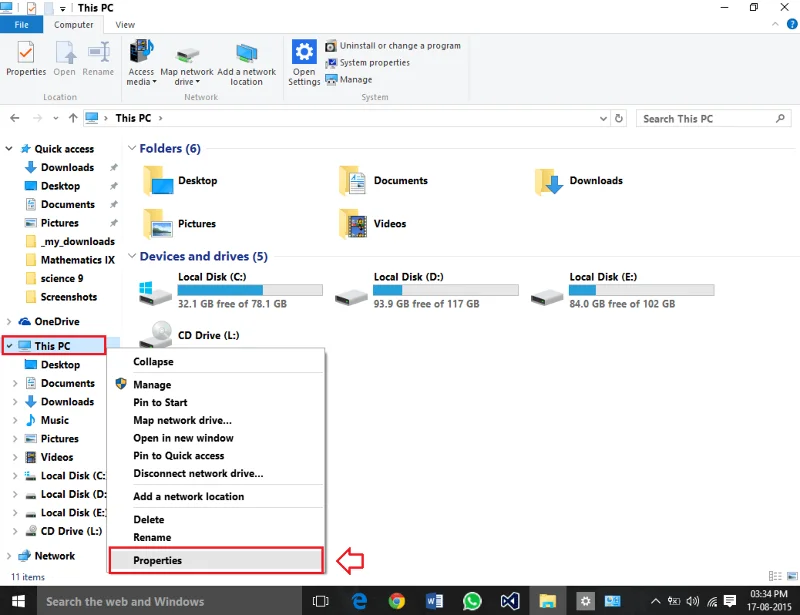
Task: Open the address bar history dropdown
Action: pos(603,118)
